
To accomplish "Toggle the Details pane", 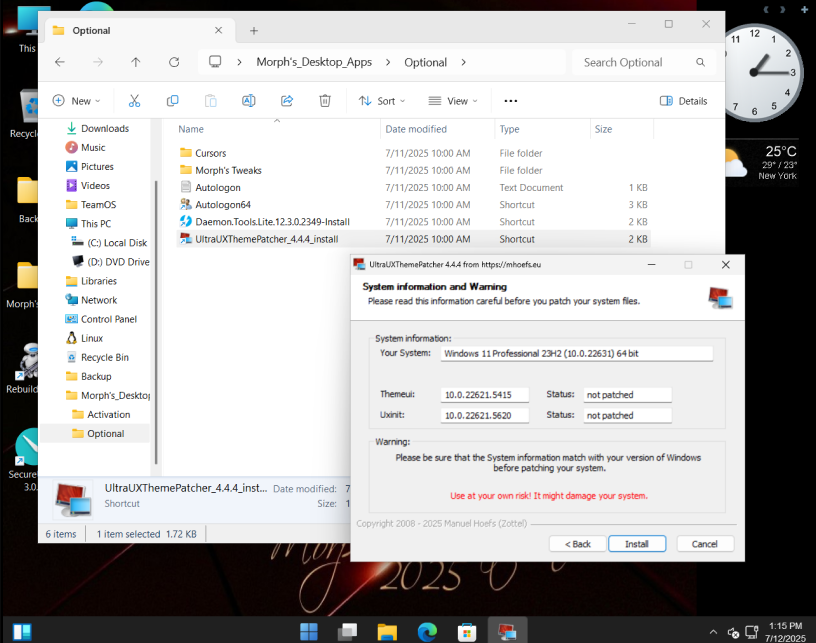I will [x=683, y=101].
